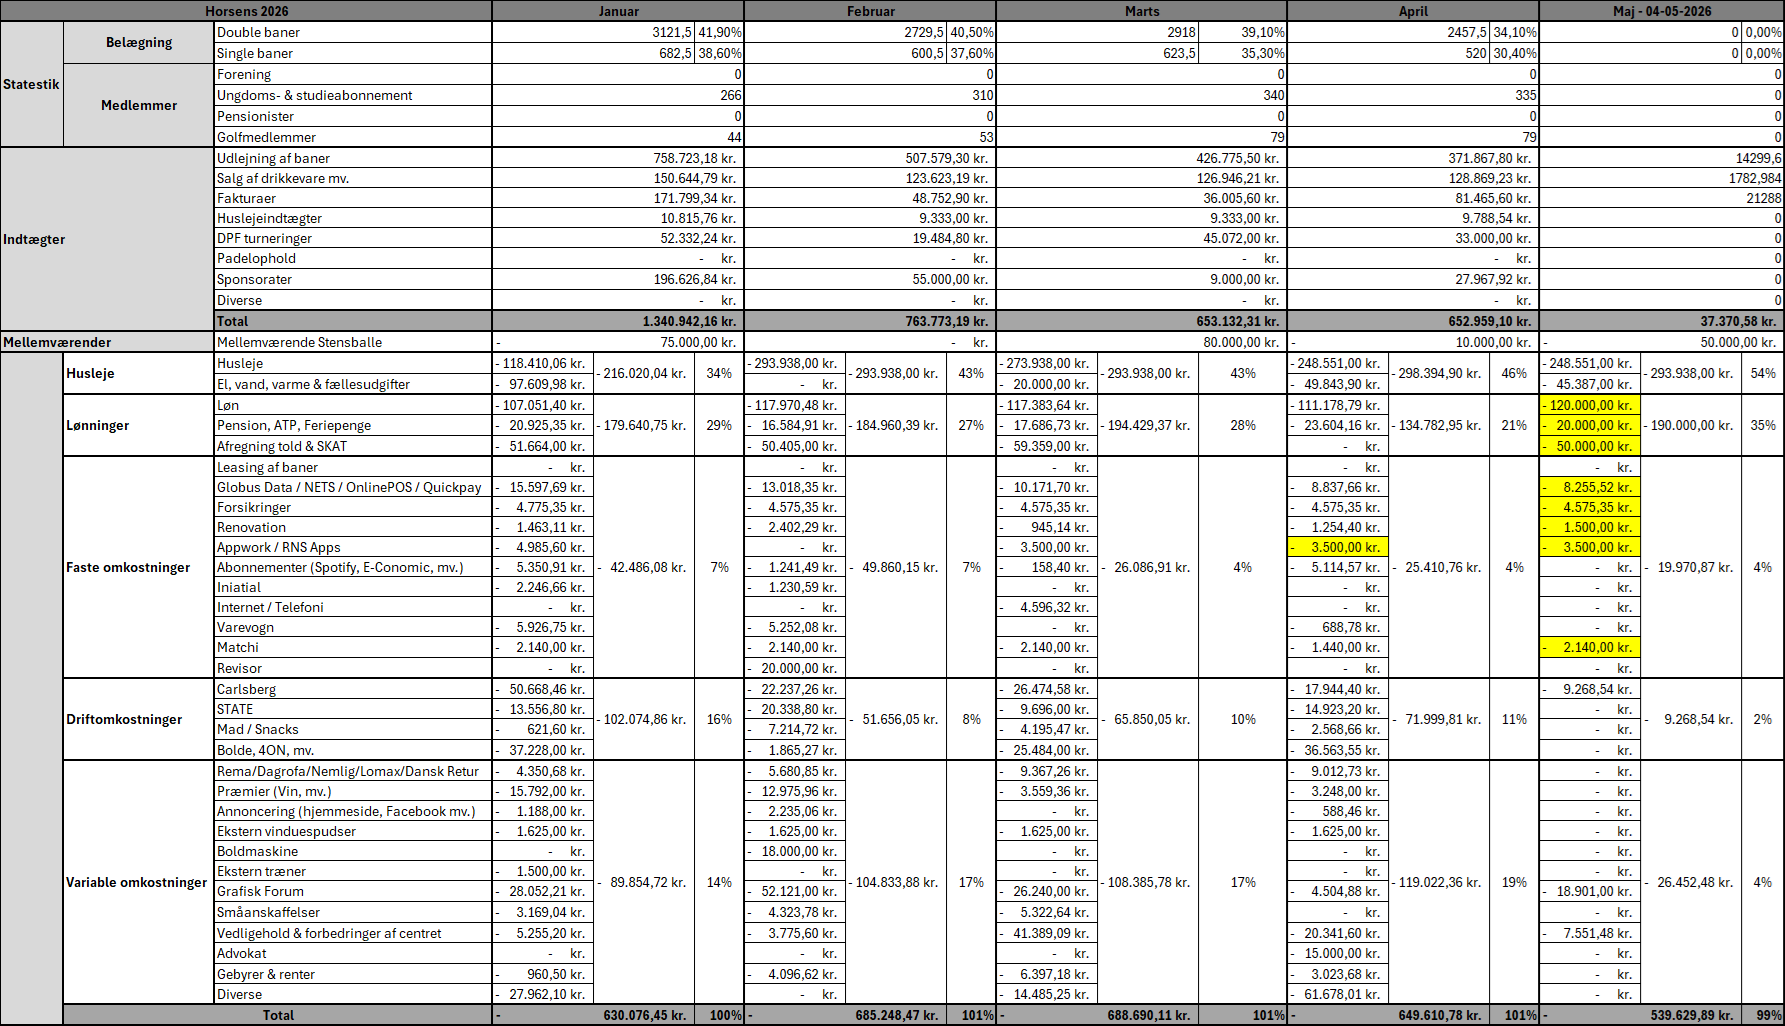Click January Udlejning af baner amount 758.723,18 kr.
Screen dimensions: 1785x1026
coord(618,158)
